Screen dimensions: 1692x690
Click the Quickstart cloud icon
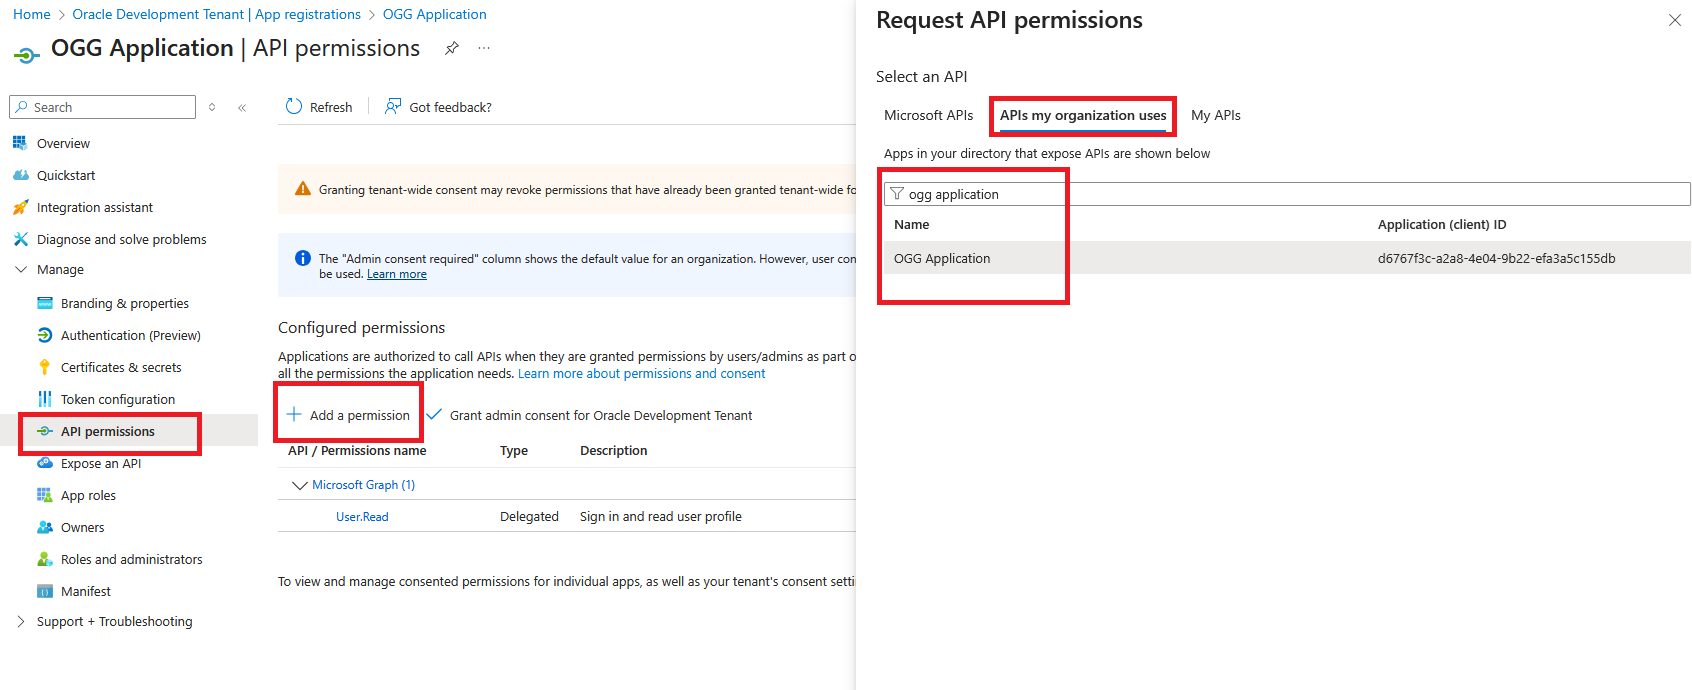coord(20,175)
